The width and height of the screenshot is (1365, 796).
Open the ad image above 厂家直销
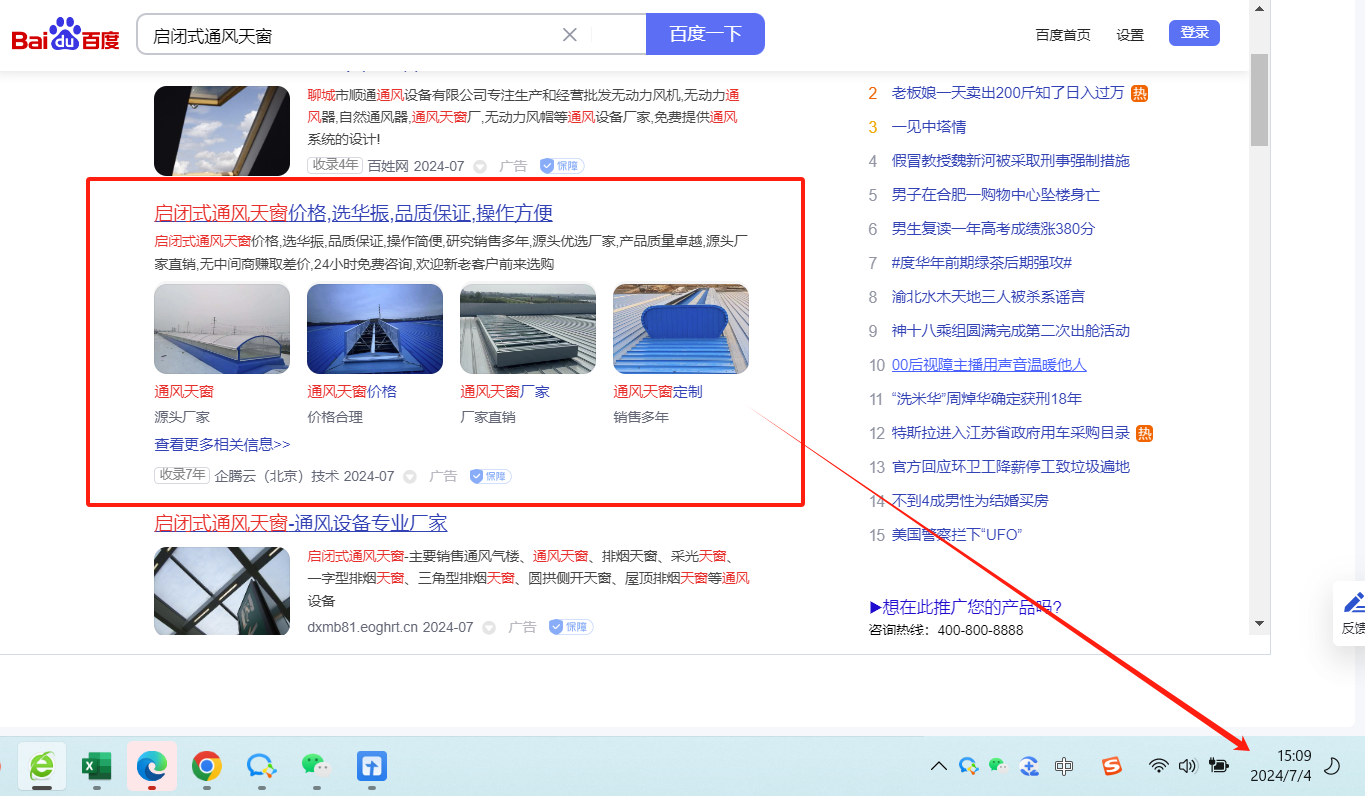[x=528, y=329]
